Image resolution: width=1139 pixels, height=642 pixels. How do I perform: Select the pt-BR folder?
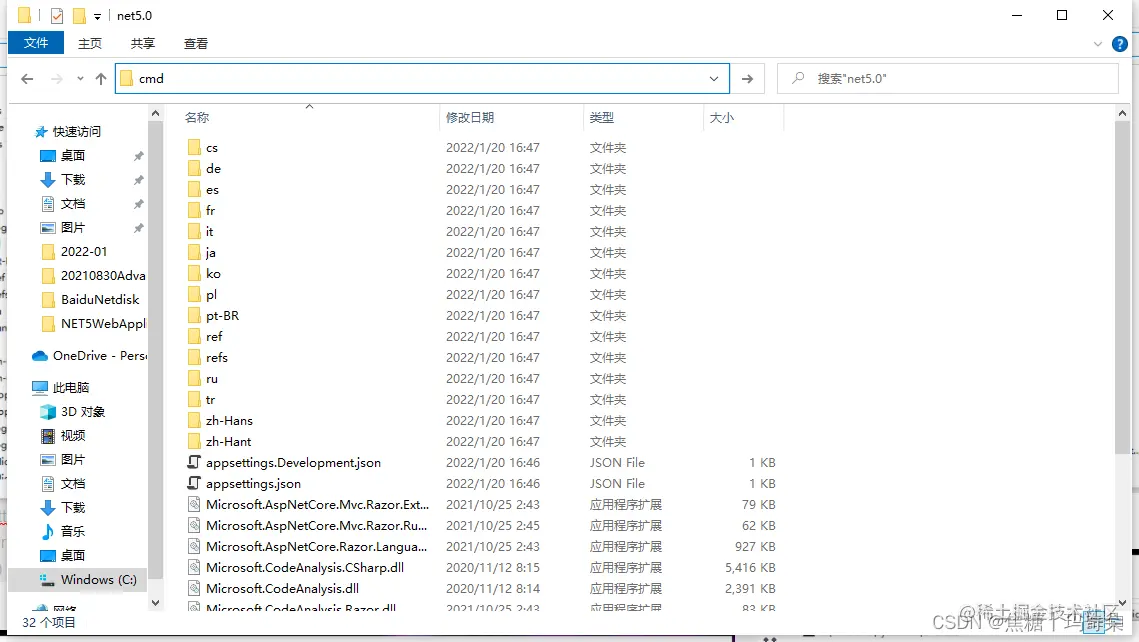[x=222, y=315]
